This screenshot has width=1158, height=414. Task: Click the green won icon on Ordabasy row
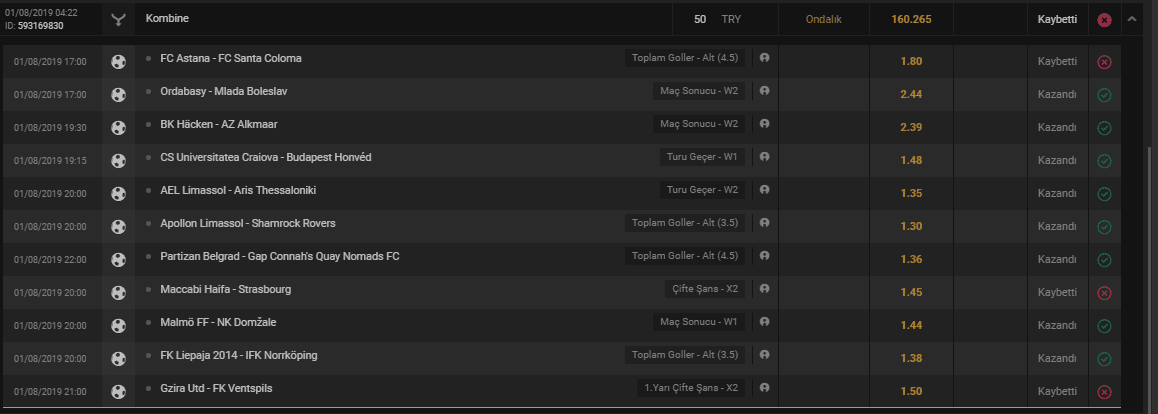tap(1104, 95)
